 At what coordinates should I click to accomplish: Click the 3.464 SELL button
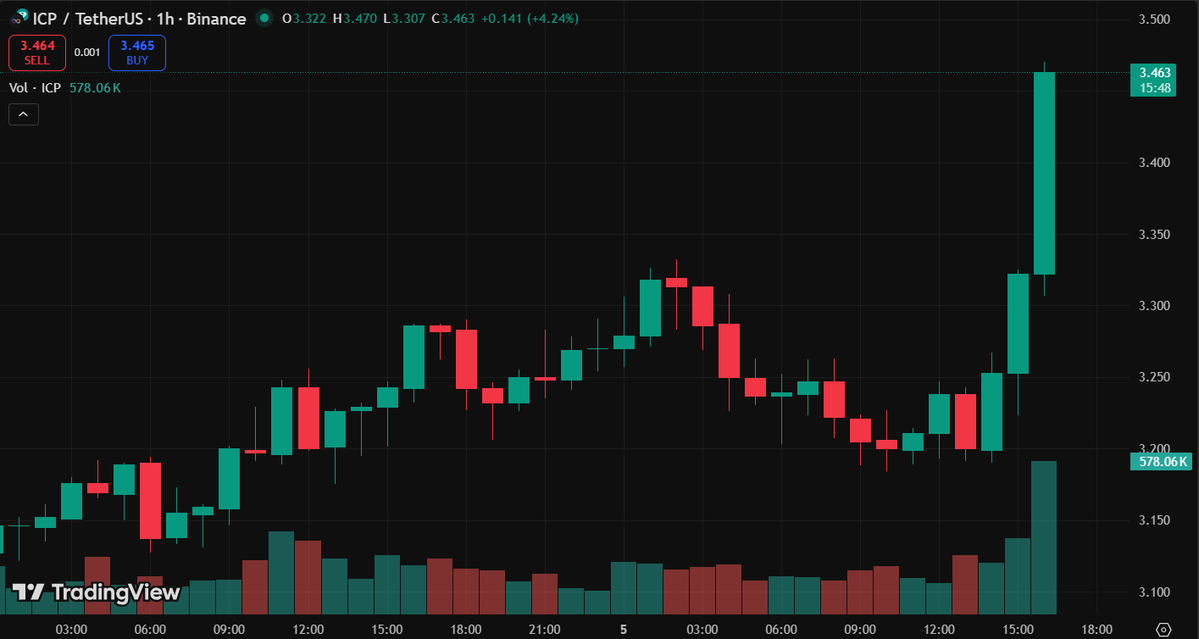[x=37, y=53]
